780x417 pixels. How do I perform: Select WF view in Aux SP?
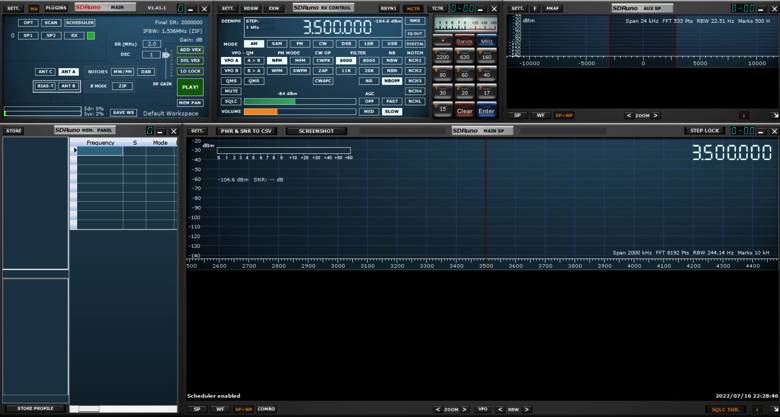(541, 115)
